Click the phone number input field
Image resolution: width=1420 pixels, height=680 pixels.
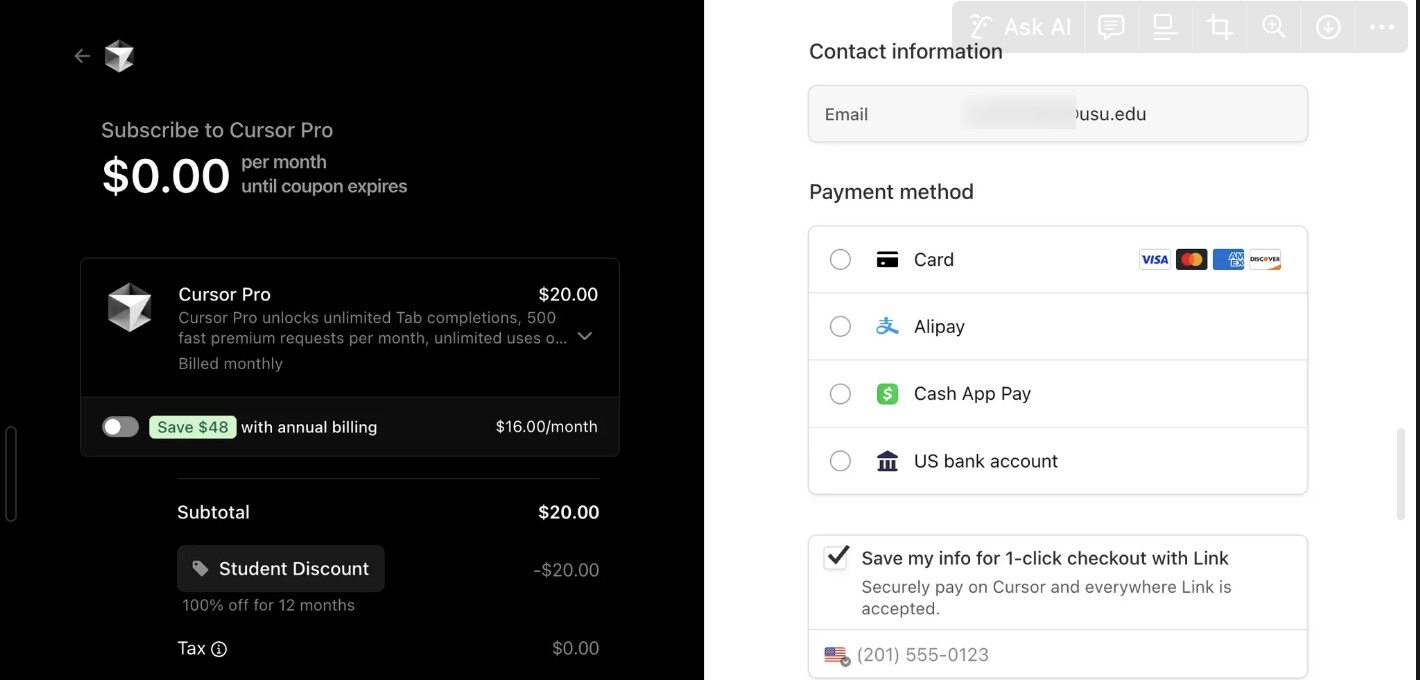[1070, 656]
